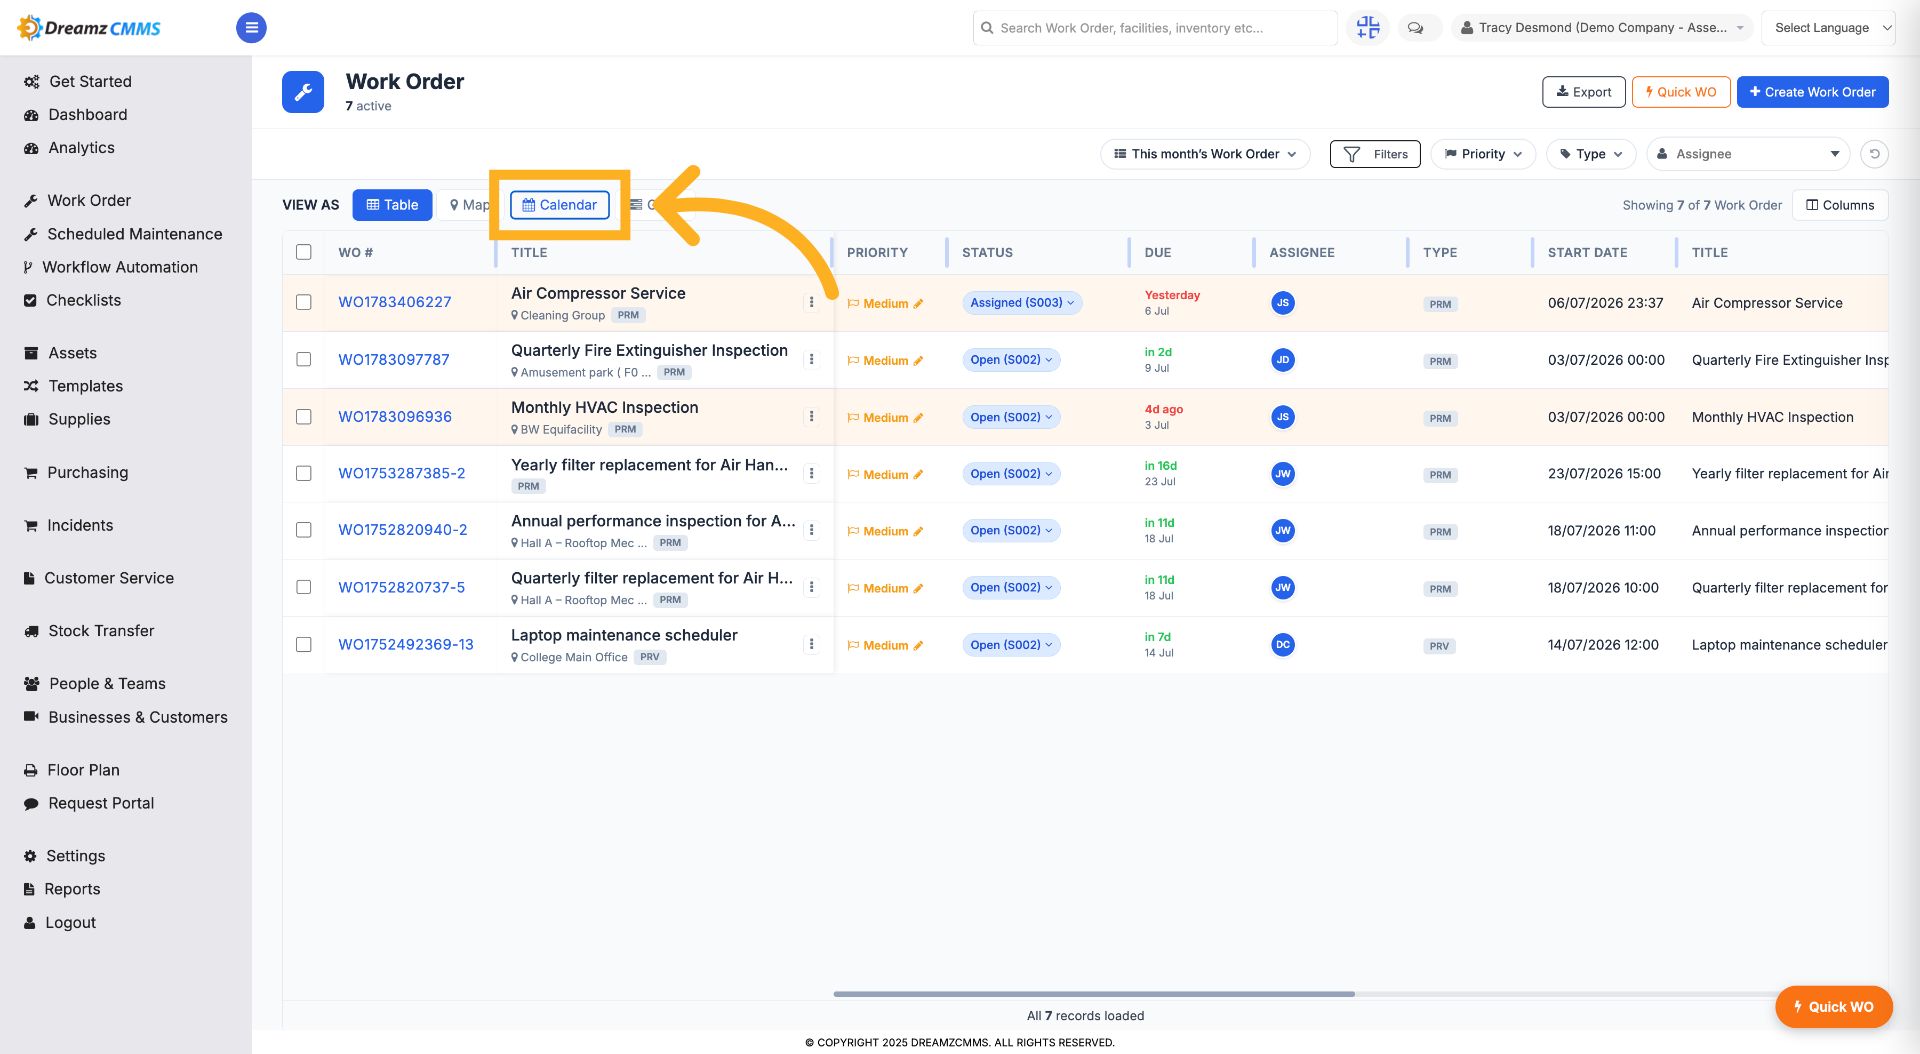Switch to Calendar view
The width and height of the screenshot is (1920, 1054).
560,205
